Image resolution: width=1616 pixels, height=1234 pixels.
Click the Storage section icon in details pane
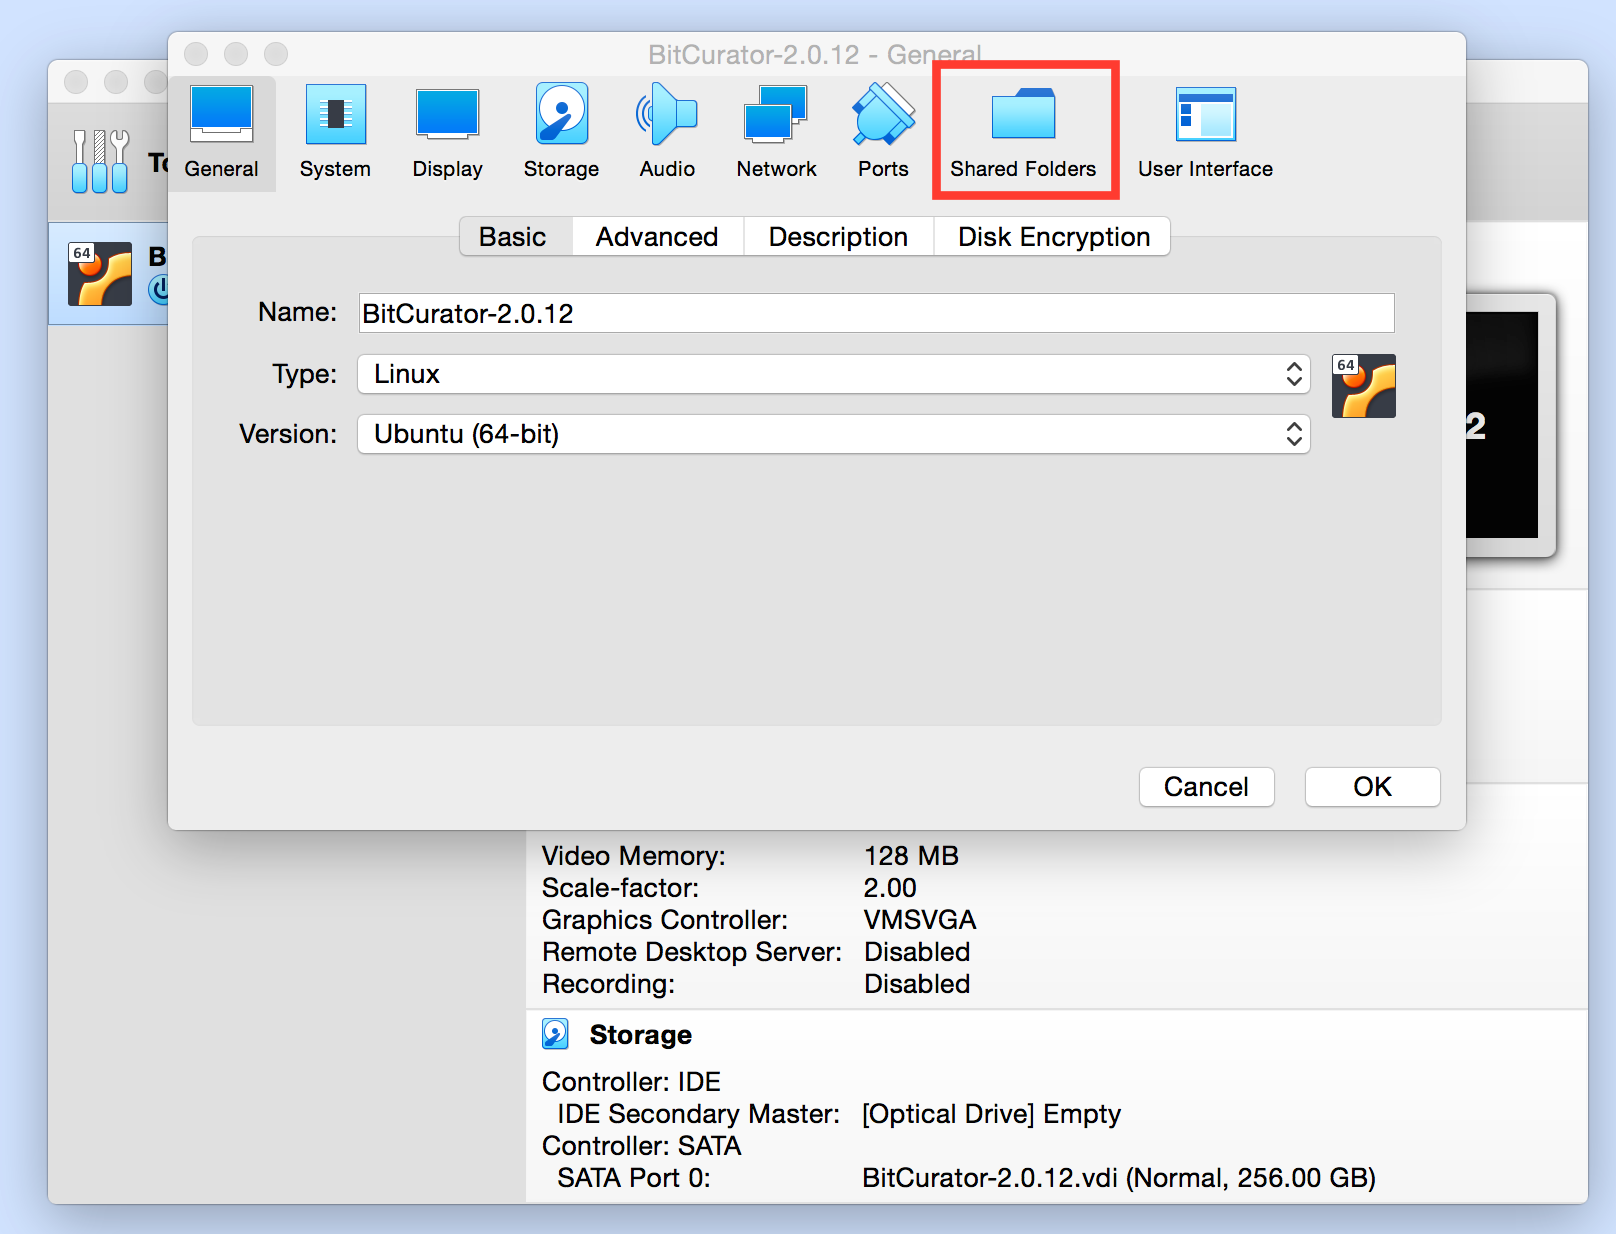(x=555, y=1034)
